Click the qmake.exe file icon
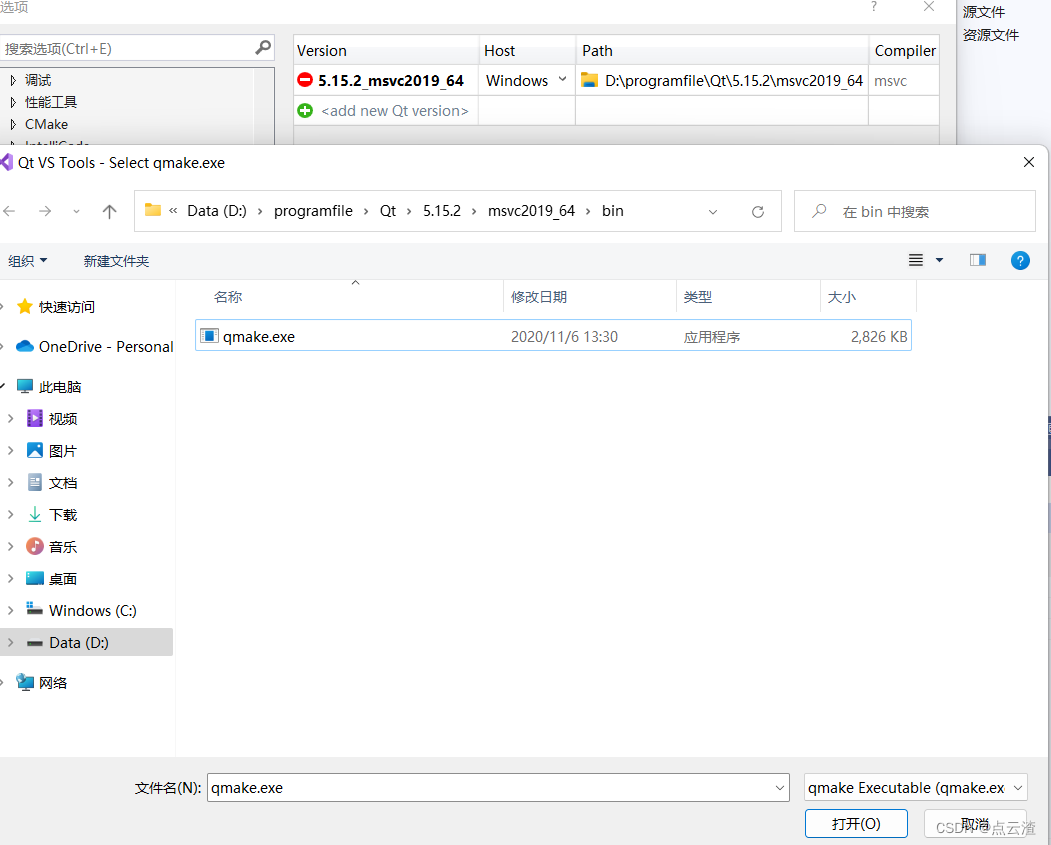 coord(209,336)
